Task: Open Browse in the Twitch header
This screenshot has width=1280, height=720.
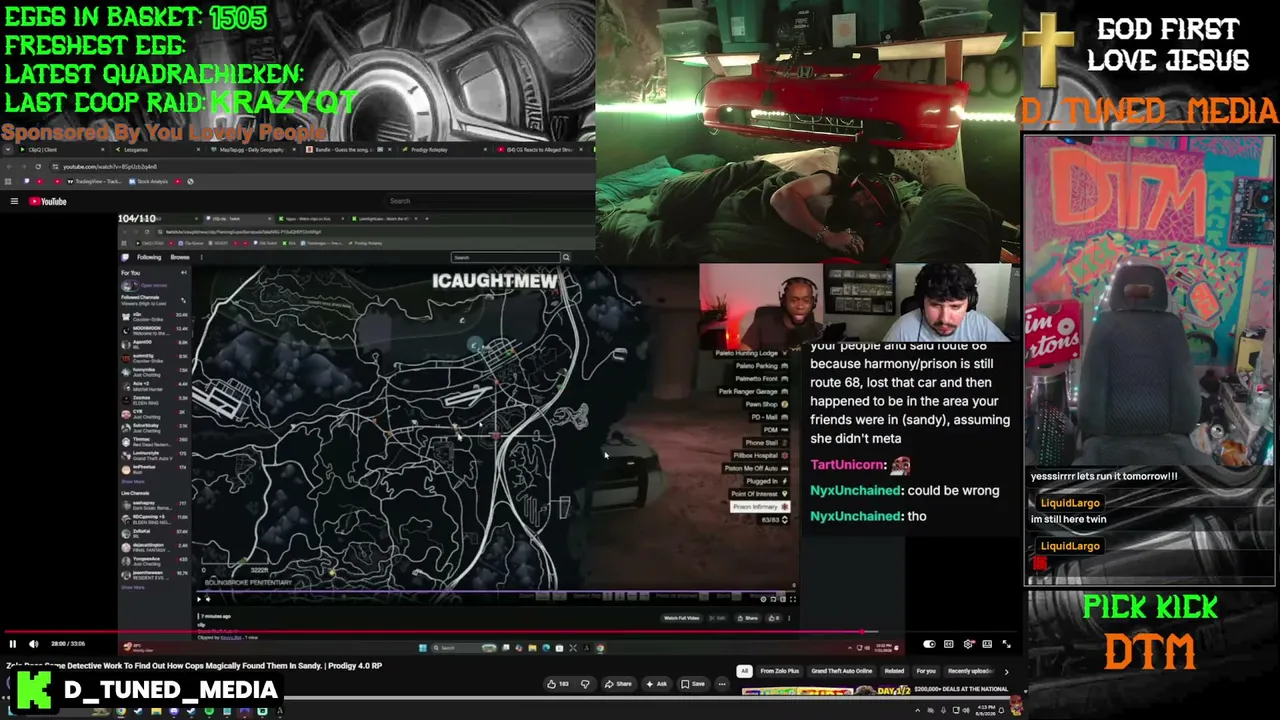Action: click(x=180, y=257)
